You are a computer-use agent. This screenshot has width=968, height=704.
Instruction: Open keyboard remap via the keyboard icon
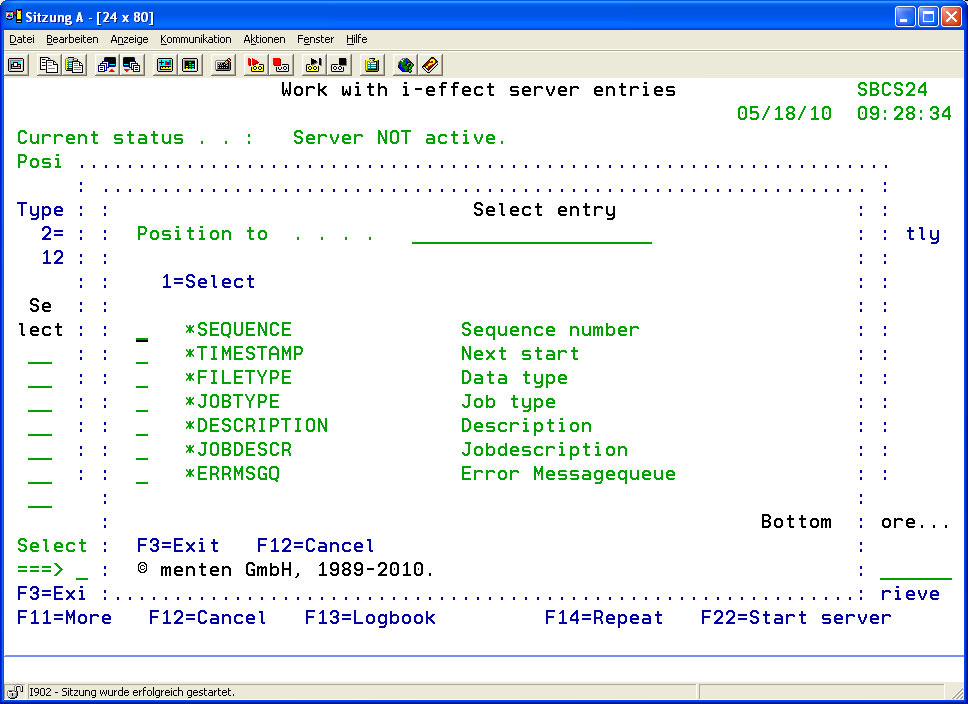223,65
